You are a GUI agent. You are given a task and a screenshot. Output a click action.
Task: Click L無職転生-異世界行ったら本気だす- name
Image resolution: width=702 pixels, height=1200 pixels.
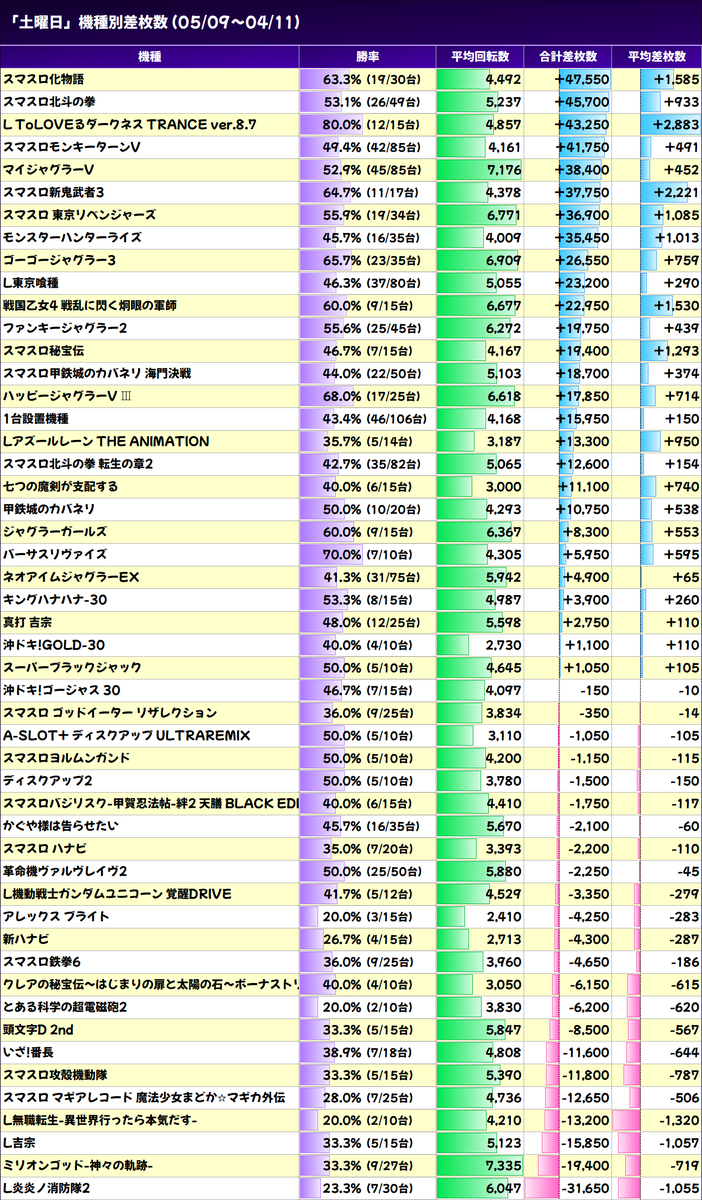[x=101, y=1120]
